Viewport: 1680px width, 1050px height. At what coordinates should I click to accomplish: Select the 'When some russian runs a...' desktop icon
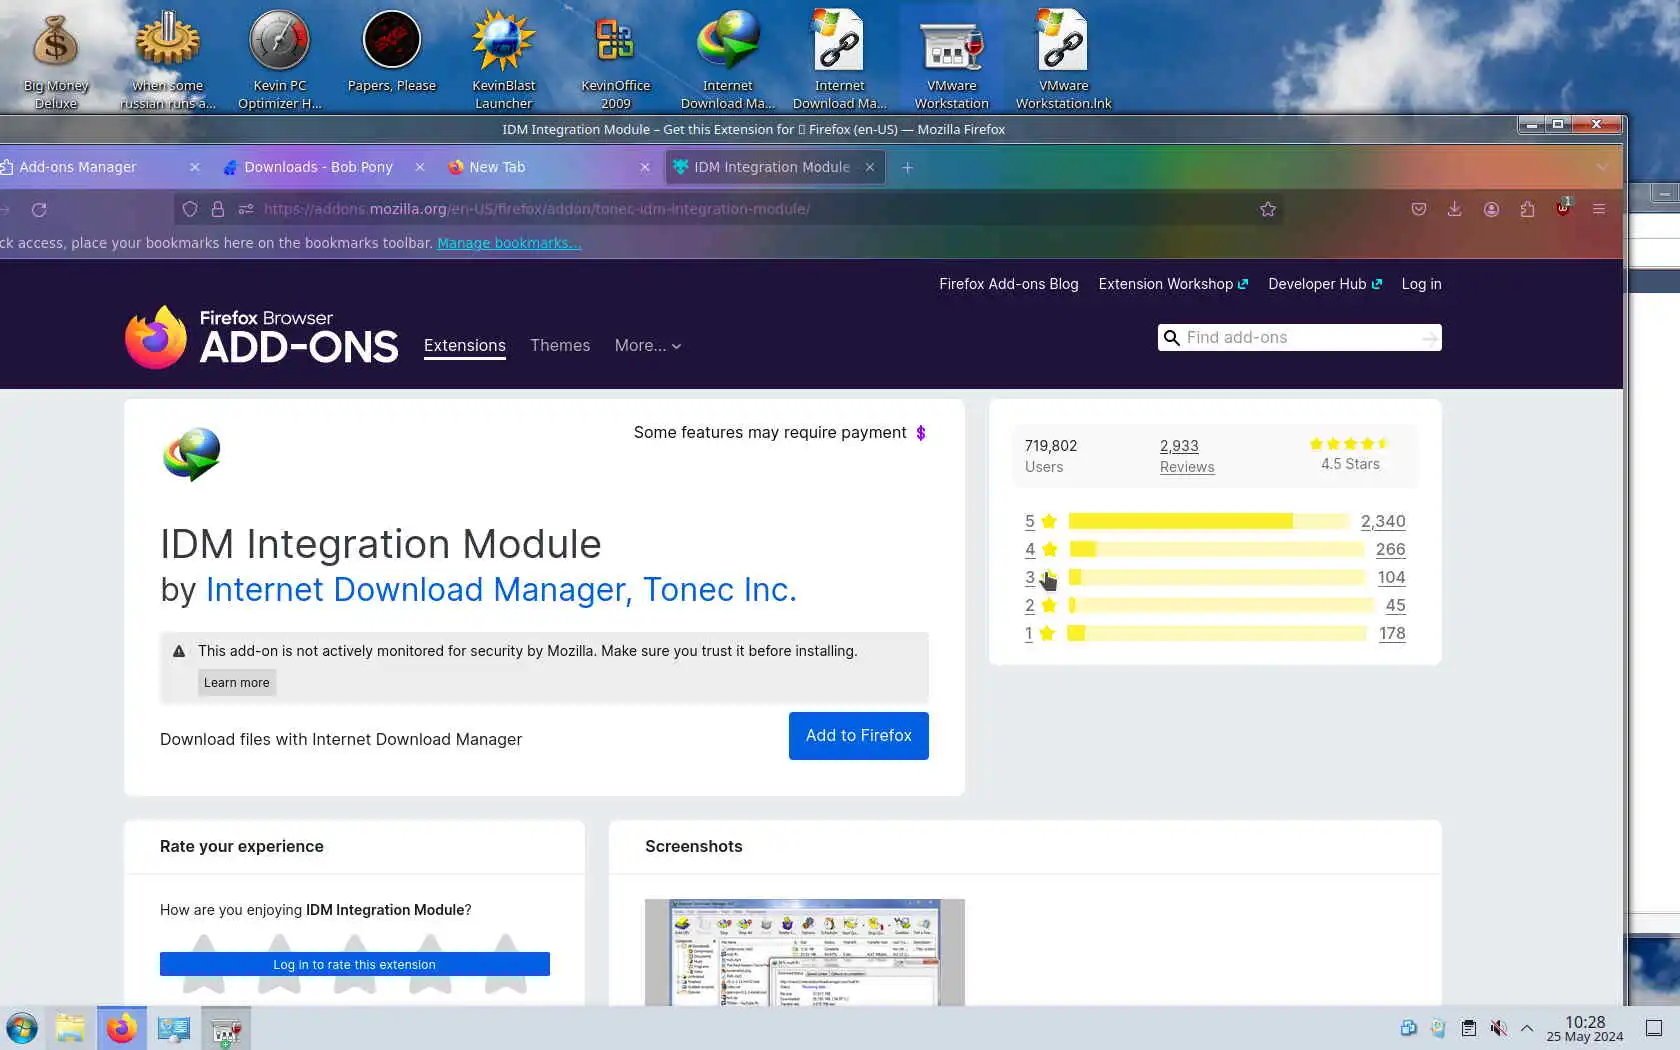[x=168, y=59]
